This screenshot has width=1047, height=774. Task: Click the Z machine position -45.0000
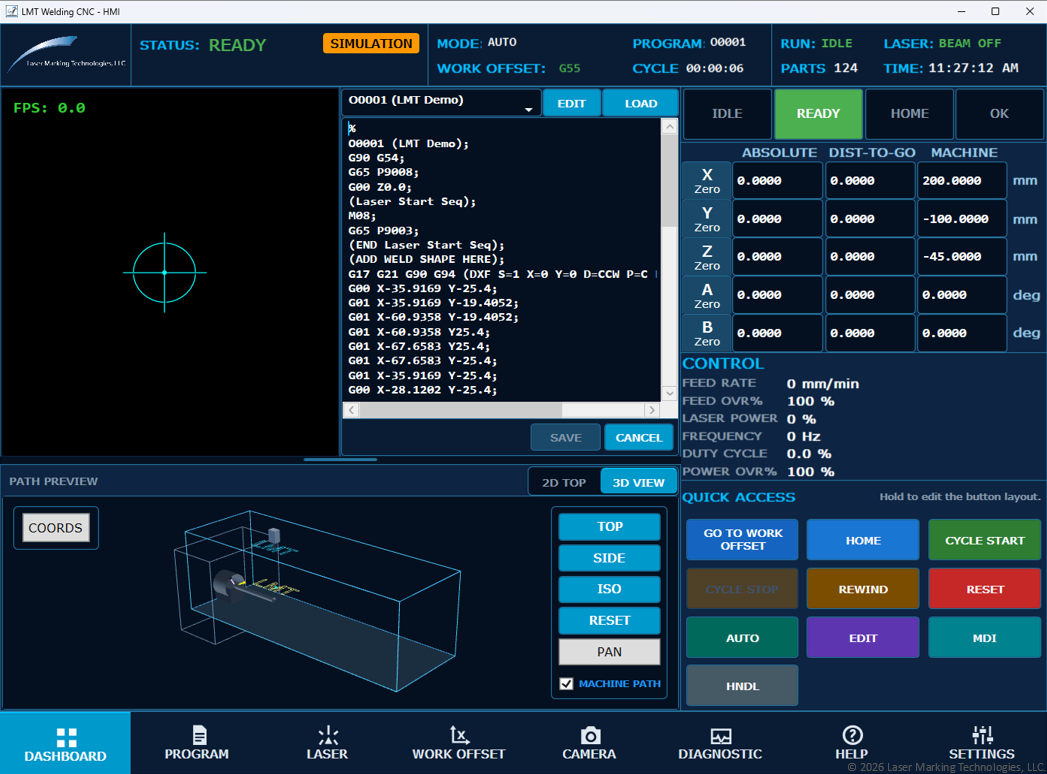tap(962, 257)
